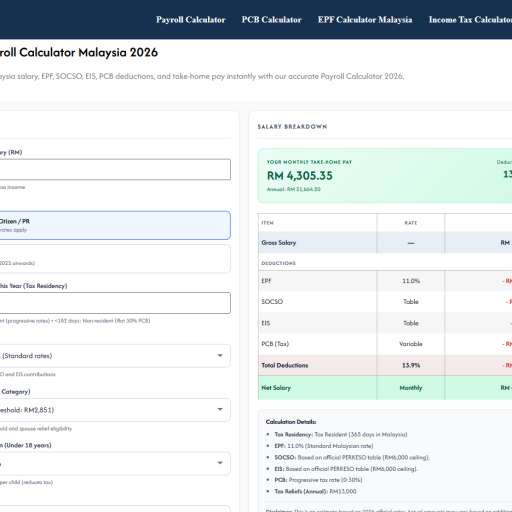Click the RM 4,305.35 take-home pay card
Image resolution: width=512 pixels, height=512 pixels.
coord(385,175)
